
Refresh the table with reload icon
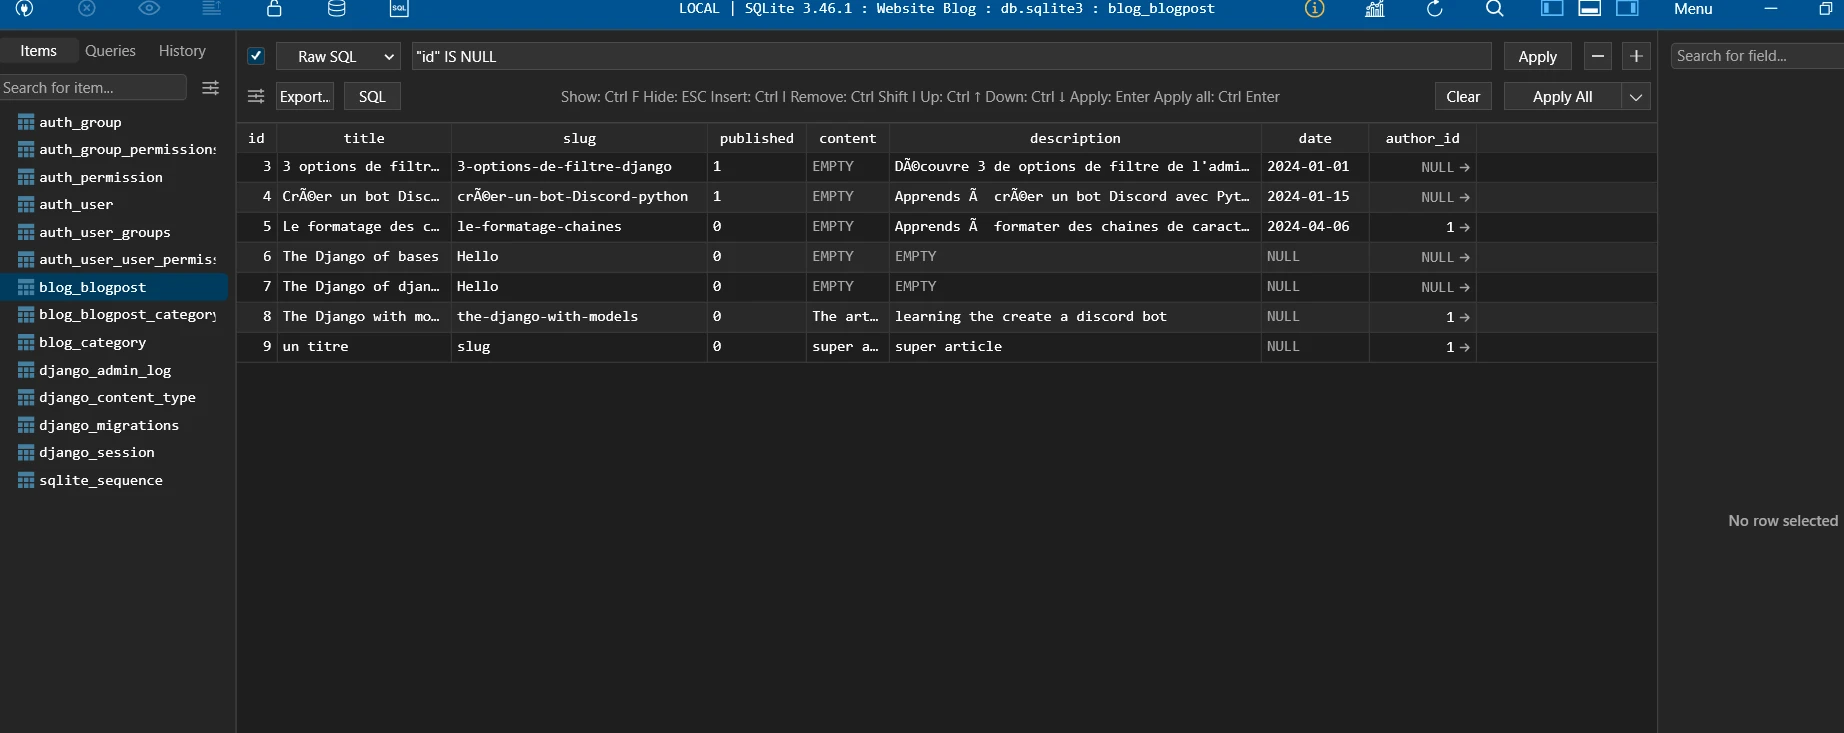click(x=1434, y=8)
